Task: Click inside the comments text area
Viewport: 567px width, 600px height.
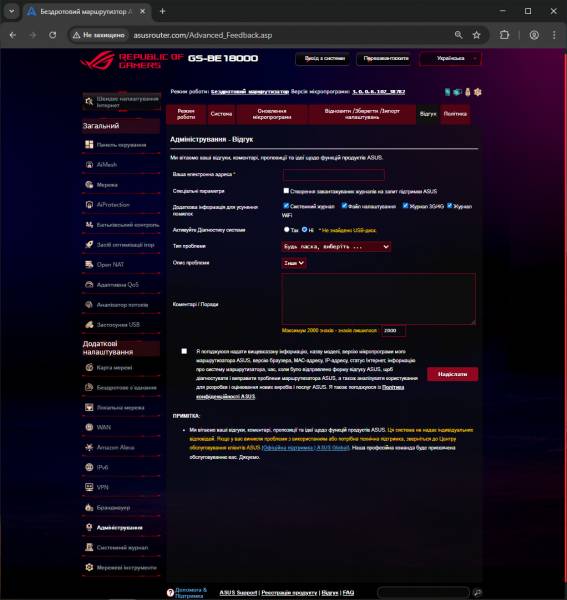Action: click(378, 298)
